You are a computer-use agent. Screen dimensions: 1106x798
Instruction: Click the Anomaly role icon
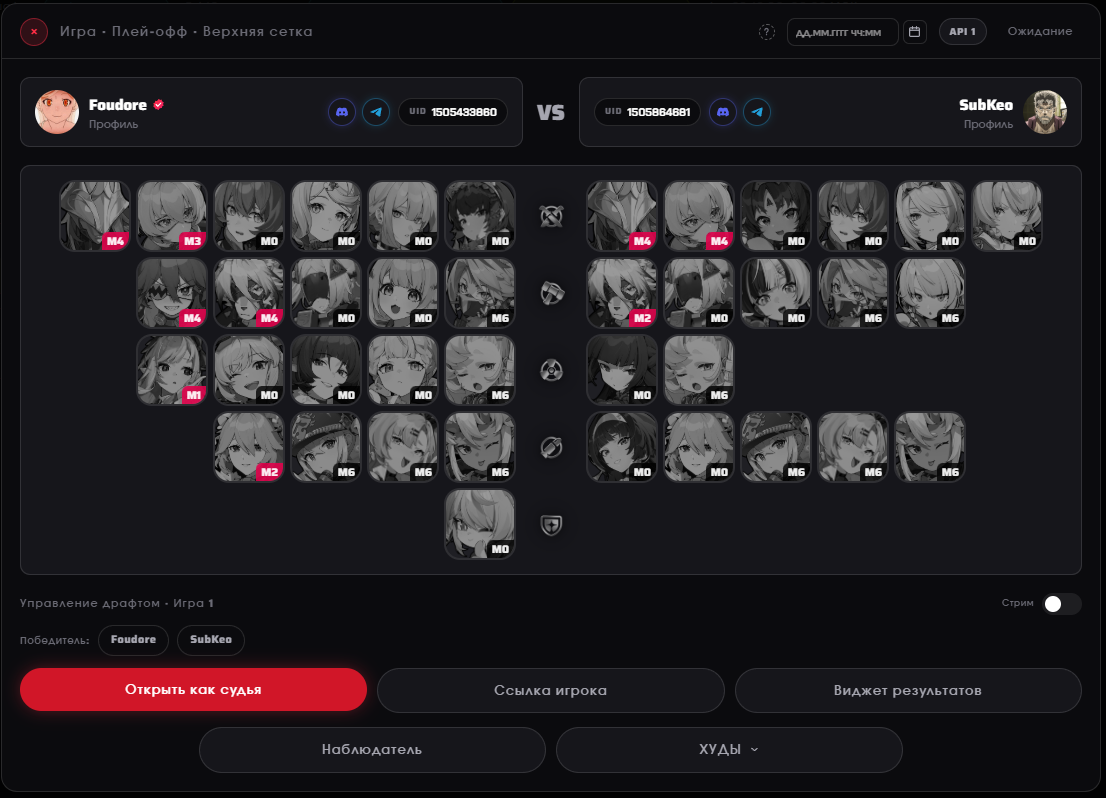click(551, 370)
